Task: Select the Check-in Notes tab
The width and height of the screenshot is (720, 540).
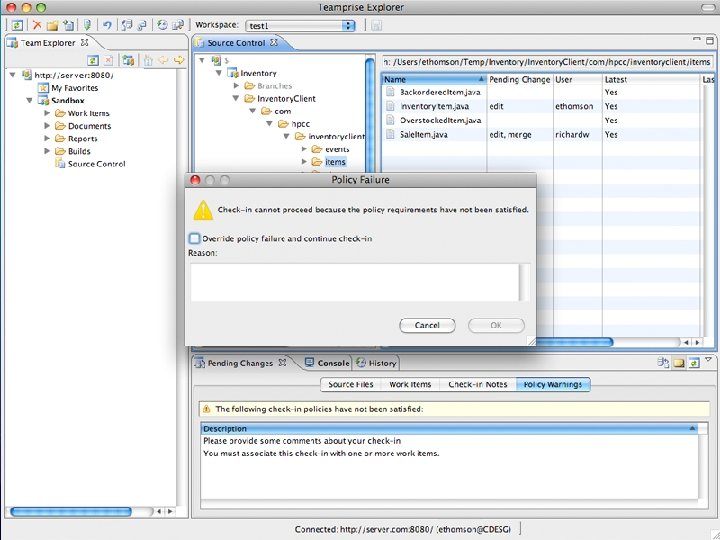Action: coord(478,384)
